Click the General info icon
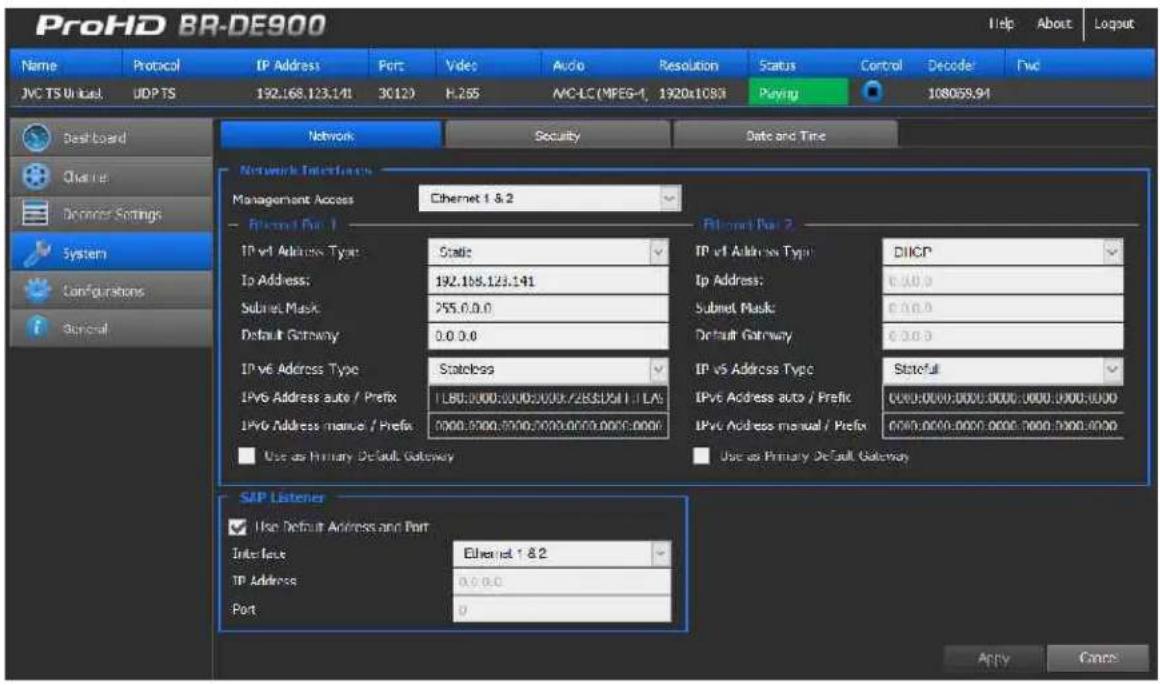Viewport: 1160px width, 685px height. click(x=36, y=327)
